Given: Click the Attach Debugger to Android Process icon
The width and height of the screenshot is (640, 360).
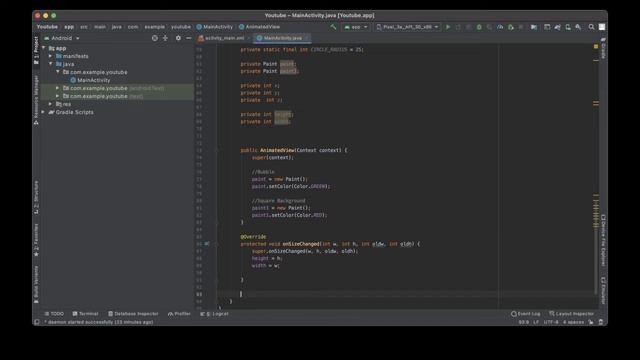Looking at the screenshot, I should tap(511, 27).
